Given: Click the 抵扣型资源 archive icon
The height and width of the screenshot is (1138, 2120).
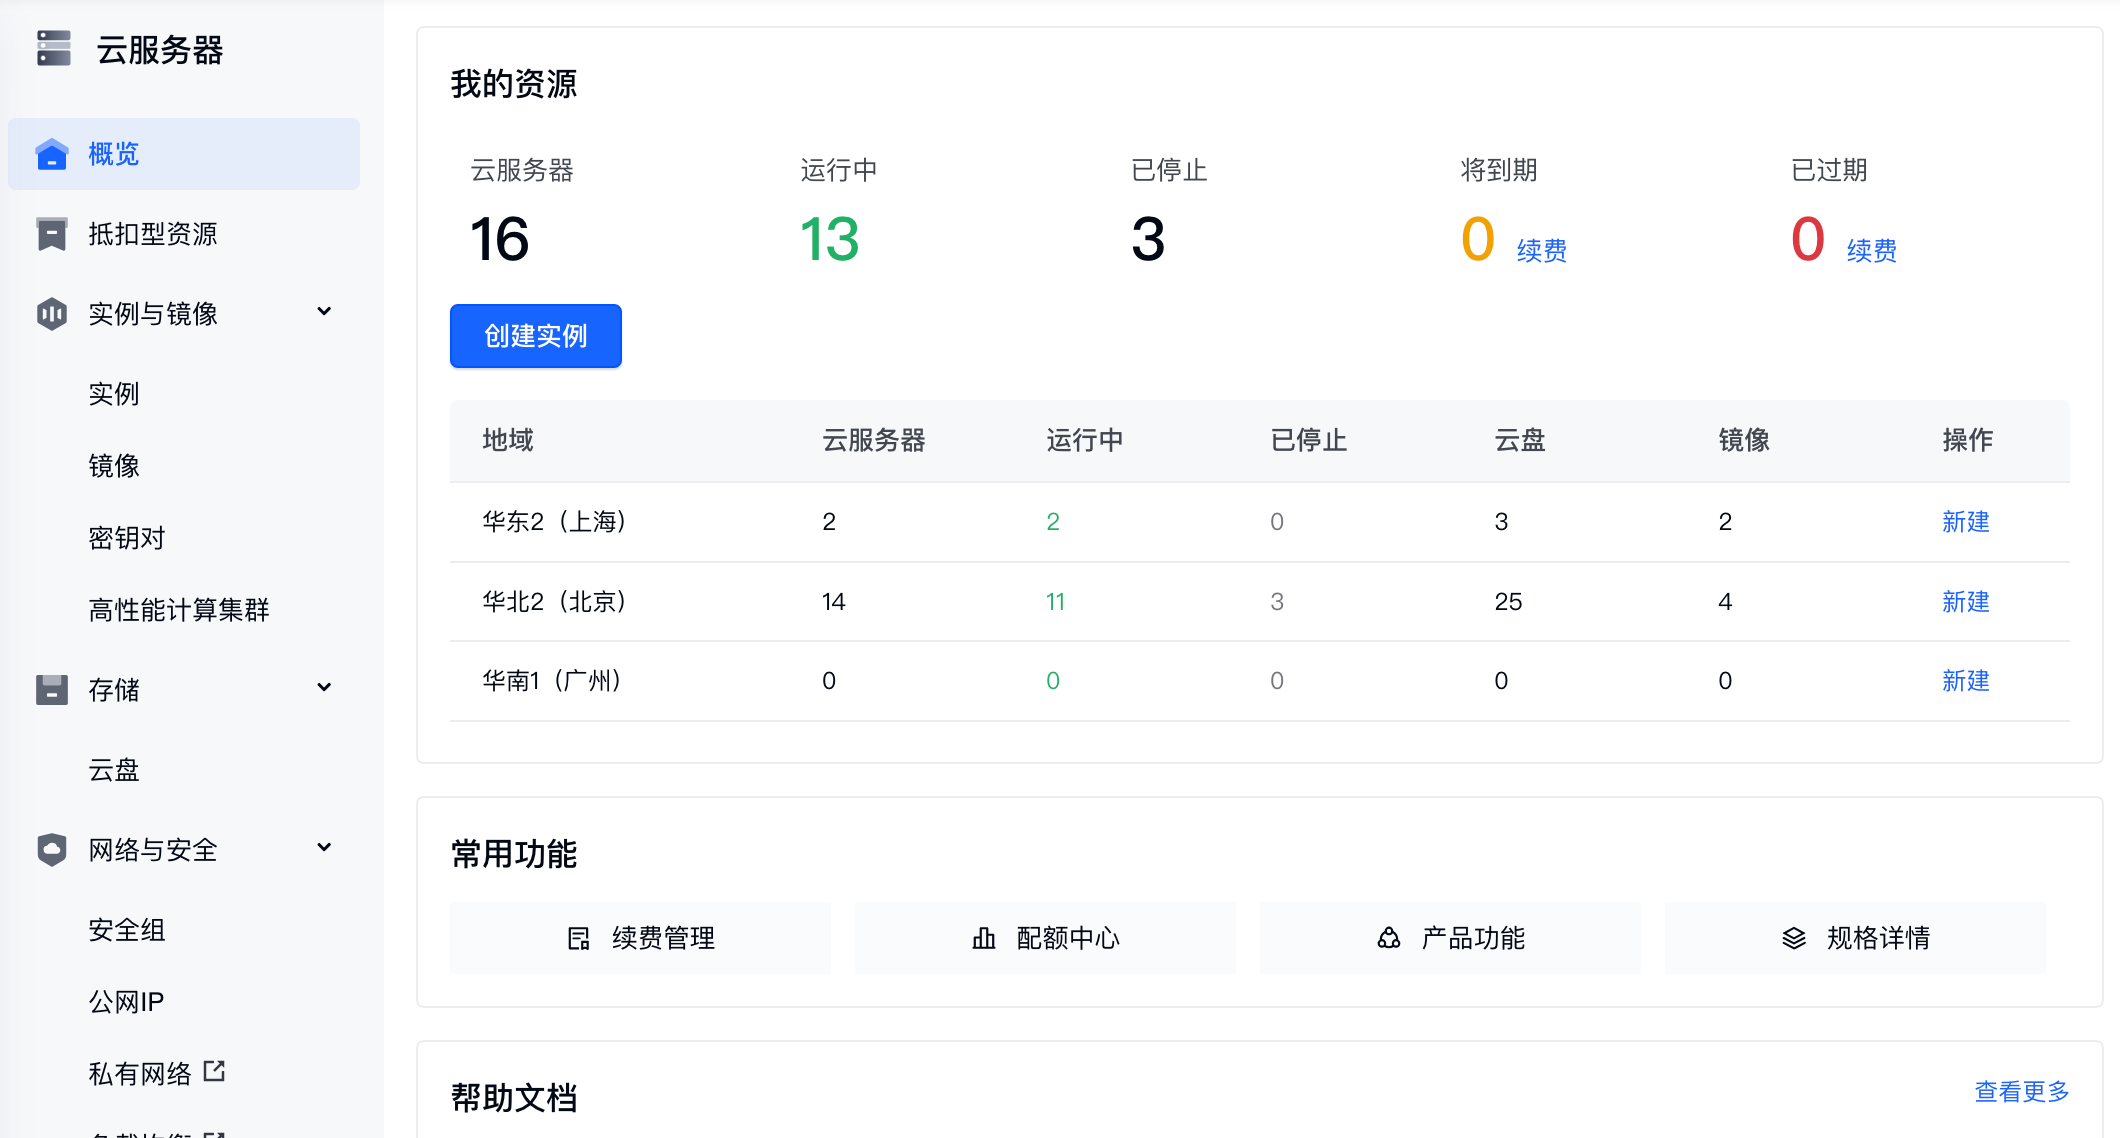Looking at the screenshot, I should coord(51,234).
